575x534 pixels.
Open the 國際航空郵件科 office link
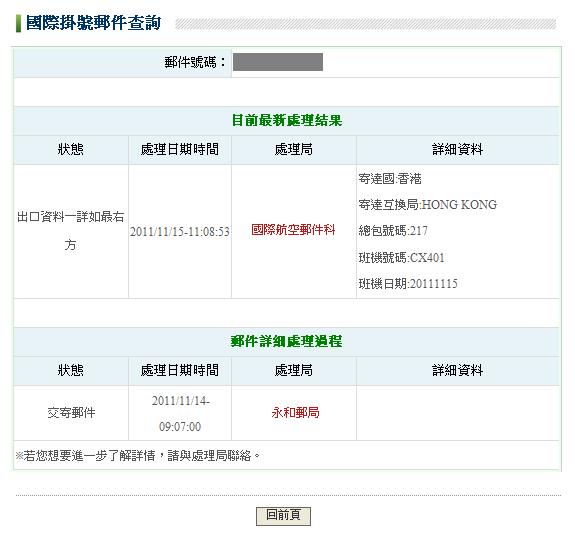(x=293, y=230)
